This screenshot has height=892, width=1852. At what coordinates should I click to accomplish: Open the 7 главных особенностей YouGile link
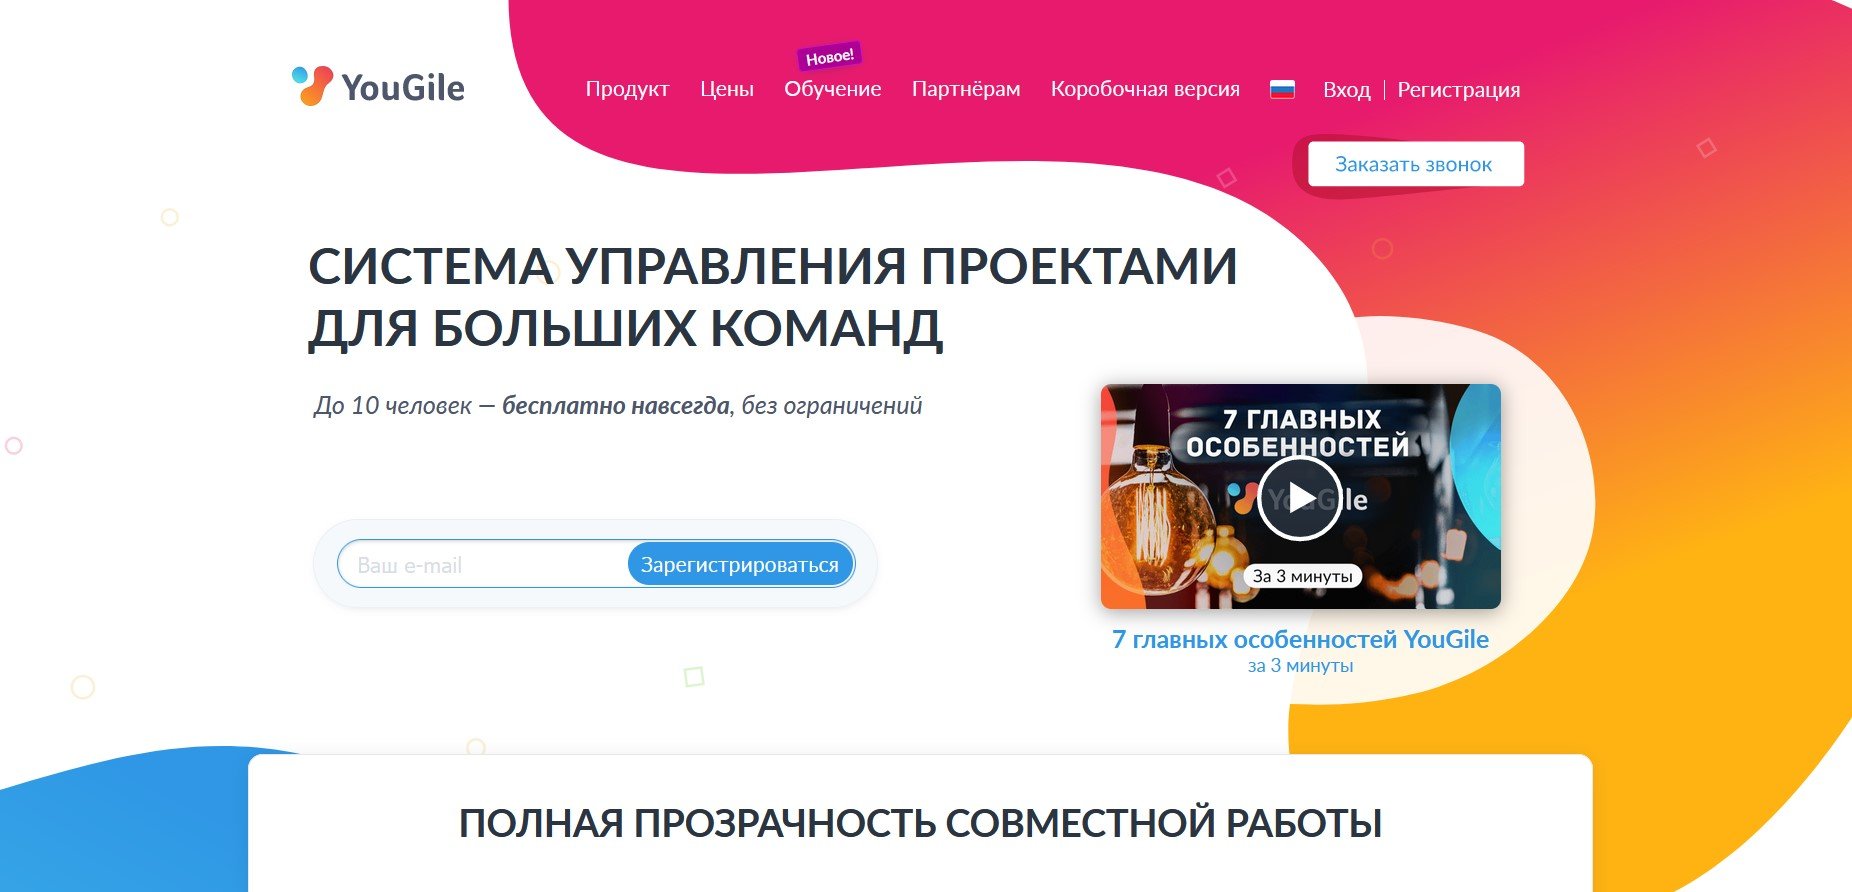point(1300,640)
